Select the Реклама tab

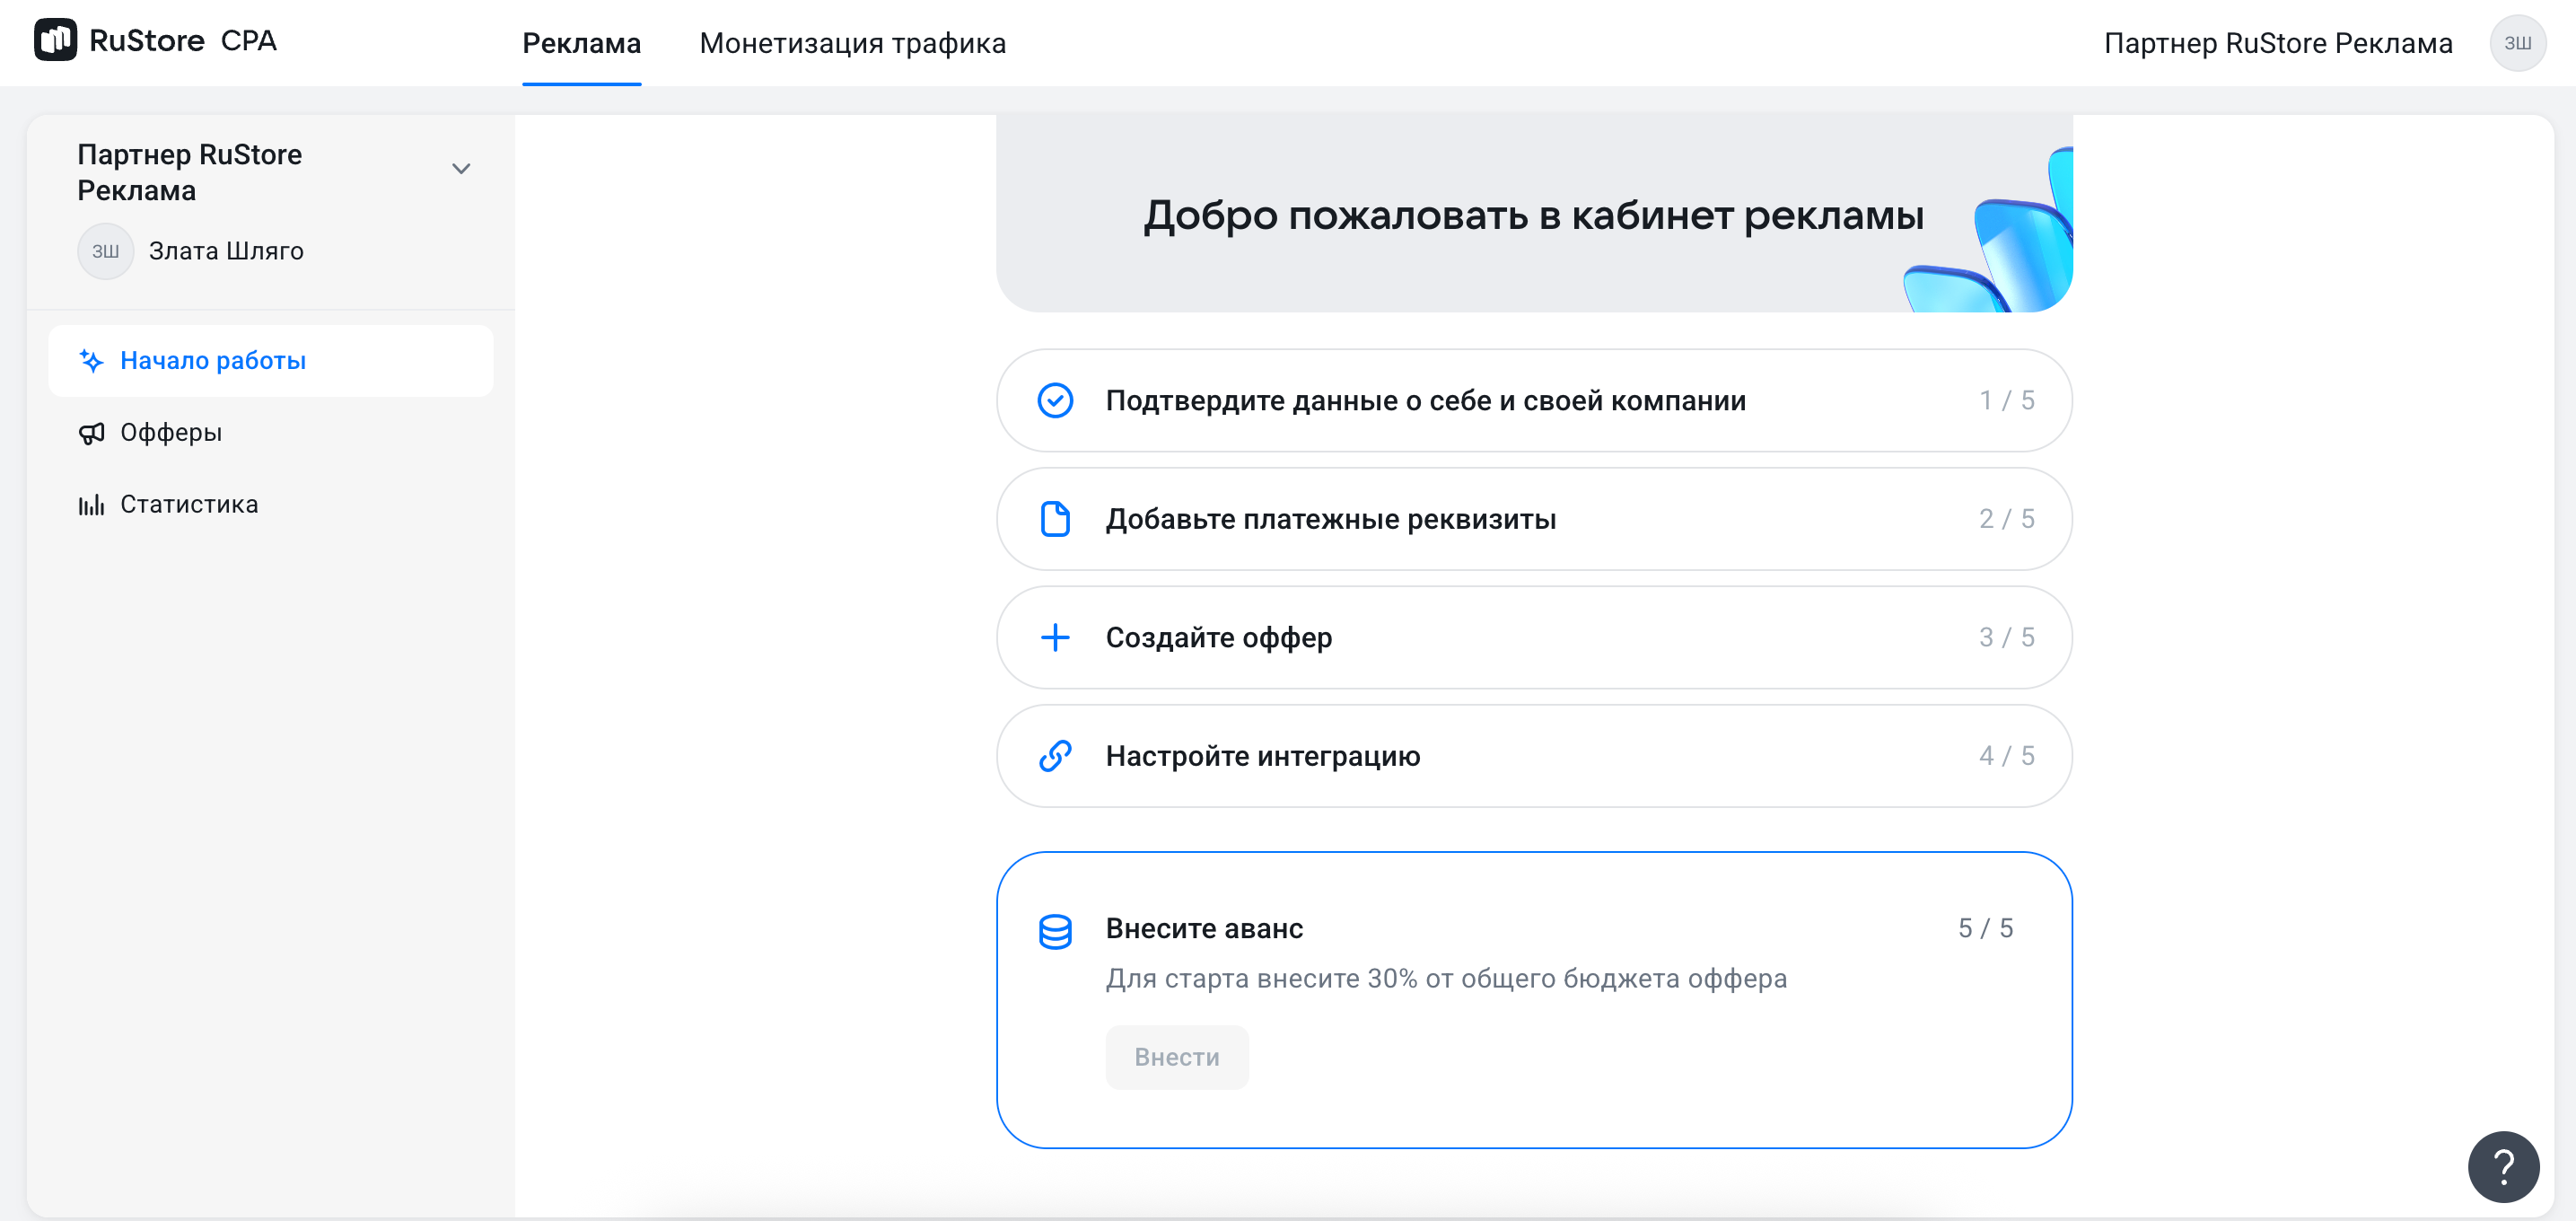coord(581,43)
